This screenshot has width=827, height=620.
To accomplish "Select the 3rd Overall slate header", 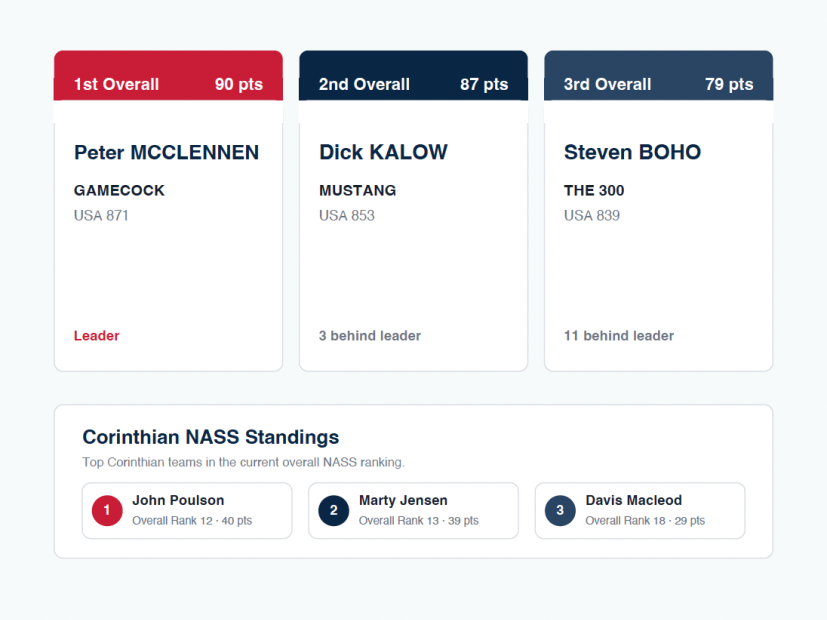I will (x=659, y=76).
